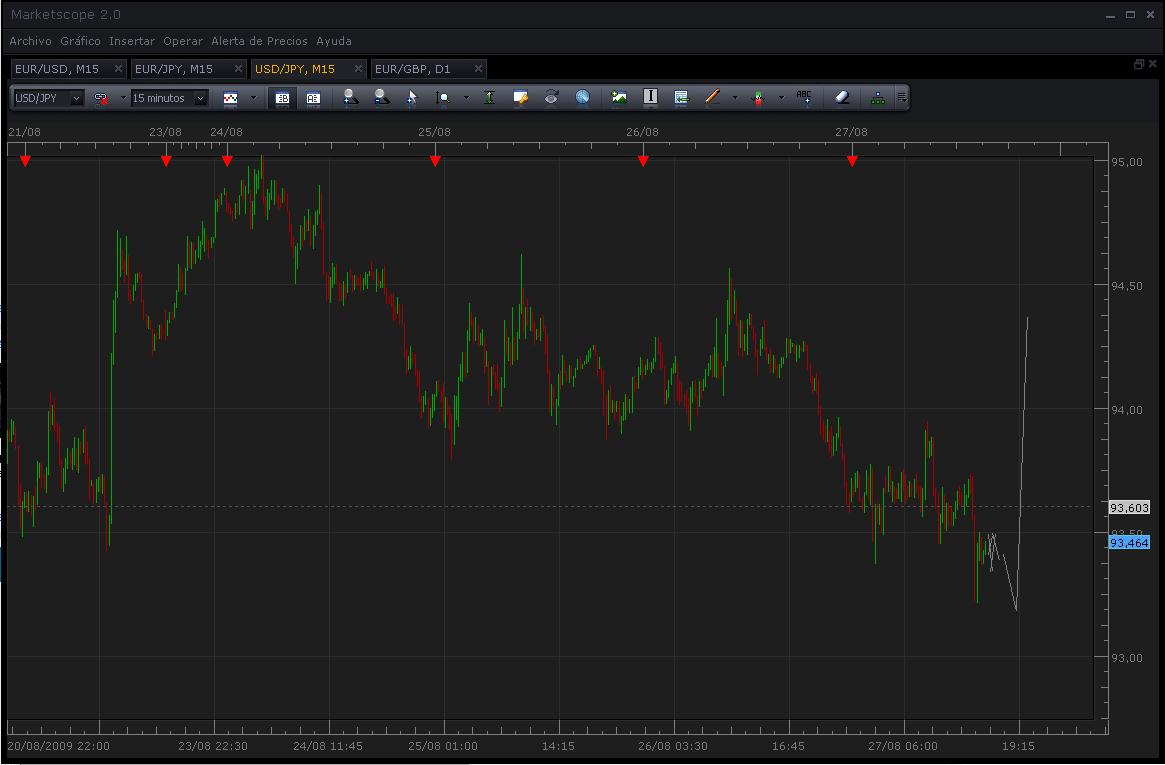
Task: Select the pencil line drawing tool
Action: (712, 97)
